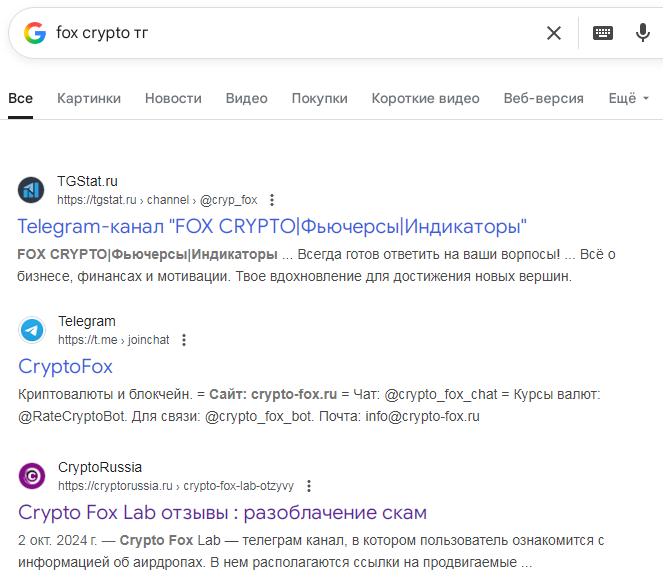This screenshot has width=663, height=587.
Task: Select the 'Все' results tab
Action: pyautogui.click(x=20, y=99)
